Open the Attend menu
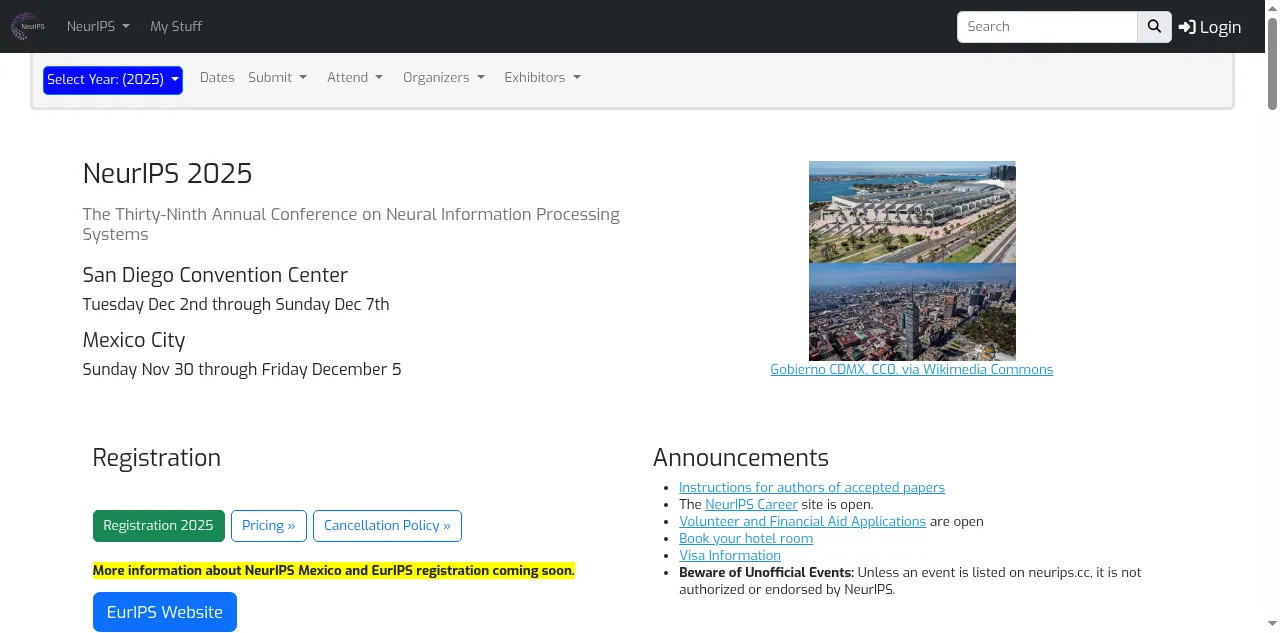This screenshot has height=633, width=1280. point(355,78)
